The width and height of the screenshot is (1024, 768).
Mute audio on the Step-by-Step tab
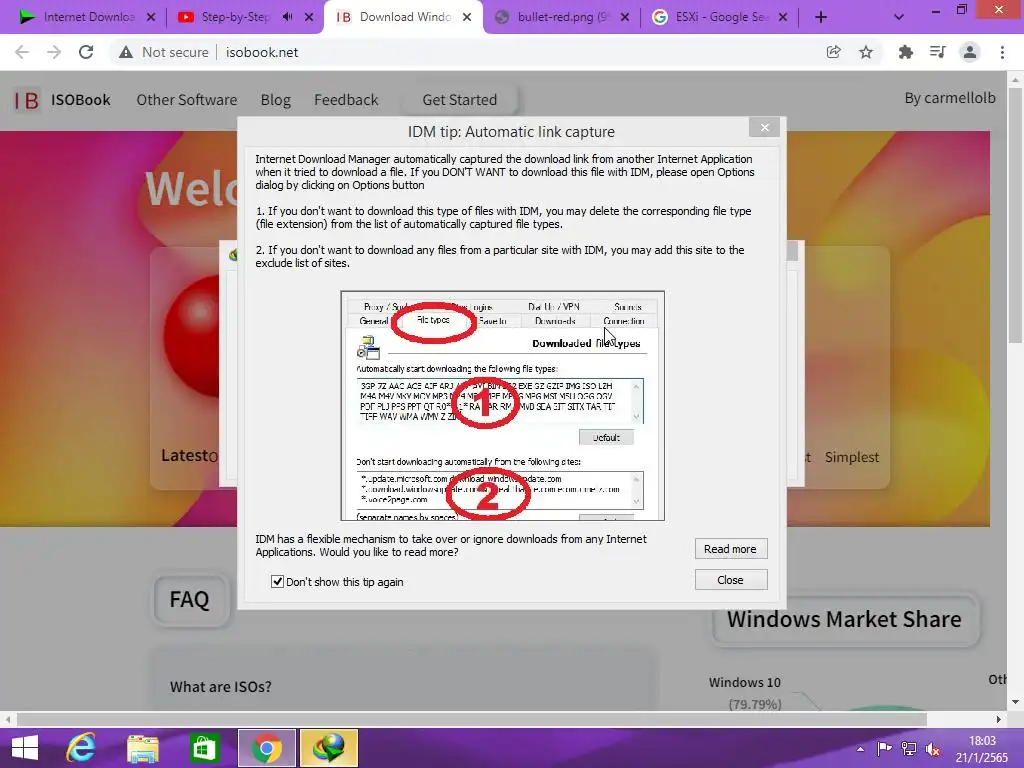click(287, 17)
